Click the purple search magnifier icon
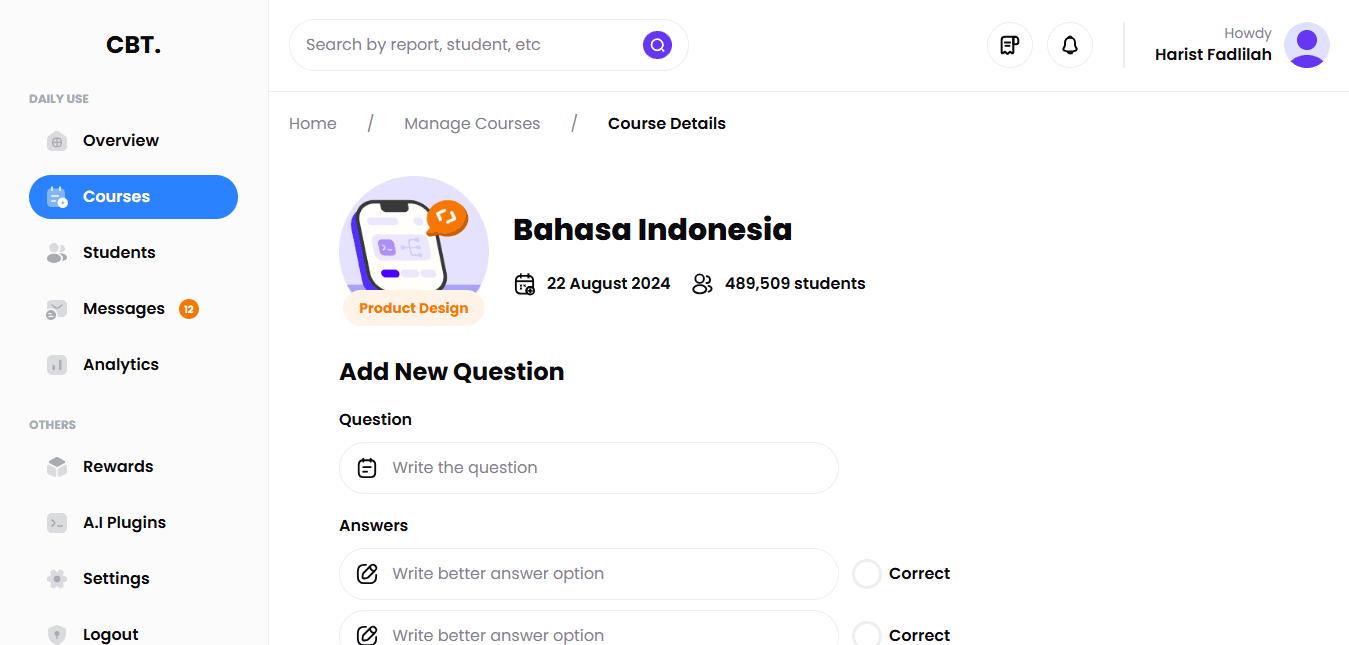1349x645 pixels. pos(657,45)
